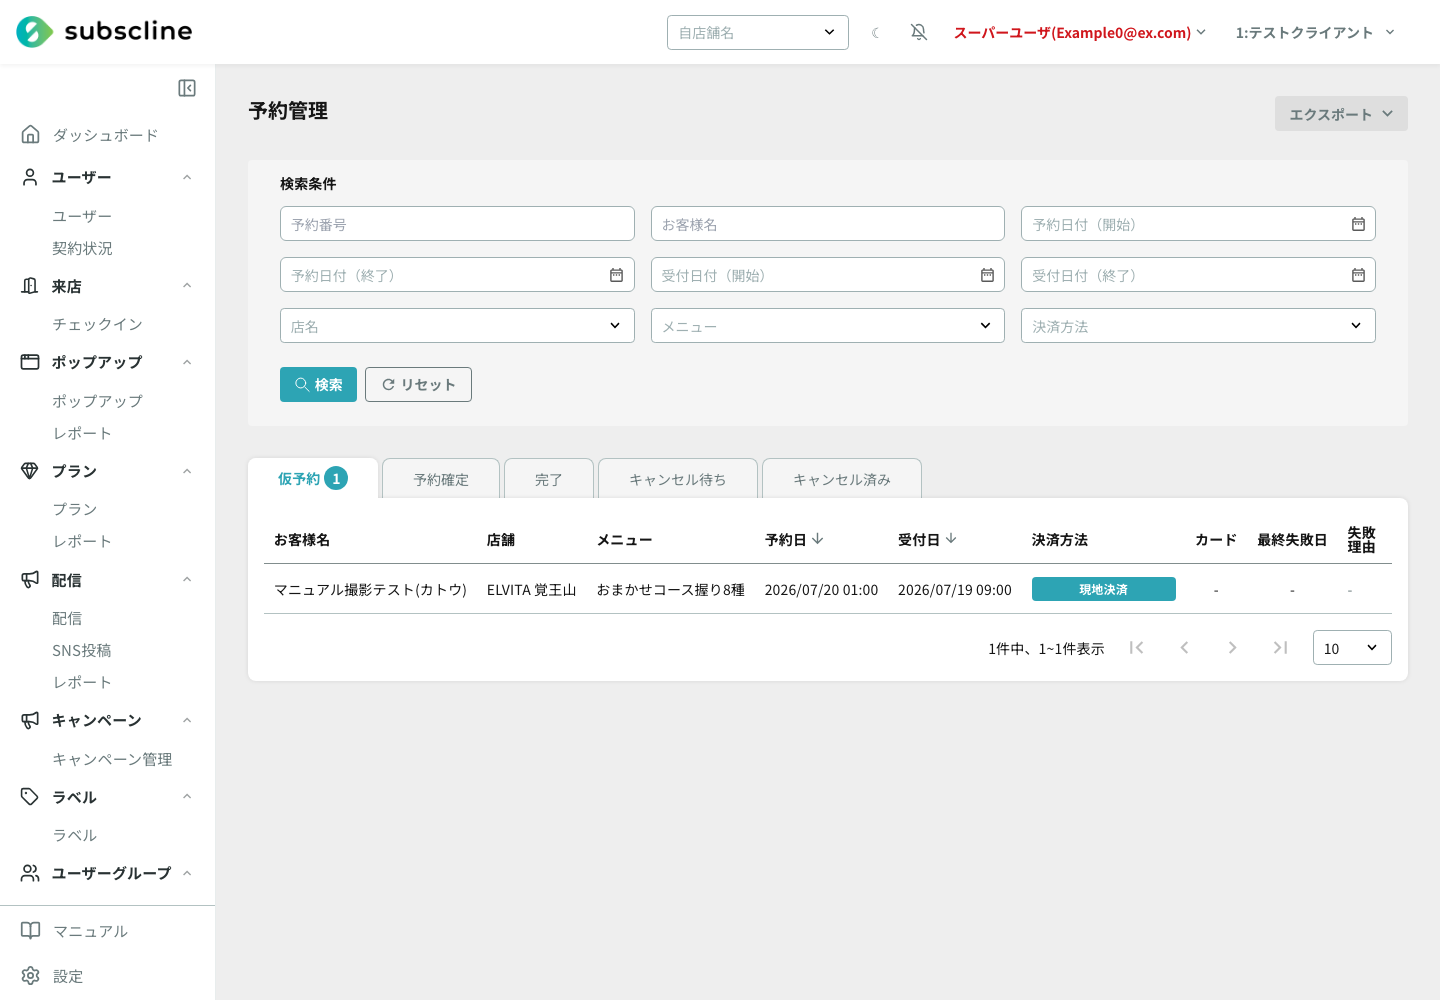Sort by 予約日 arrow icon
1440x1000 pixels.
pos(818,539)
